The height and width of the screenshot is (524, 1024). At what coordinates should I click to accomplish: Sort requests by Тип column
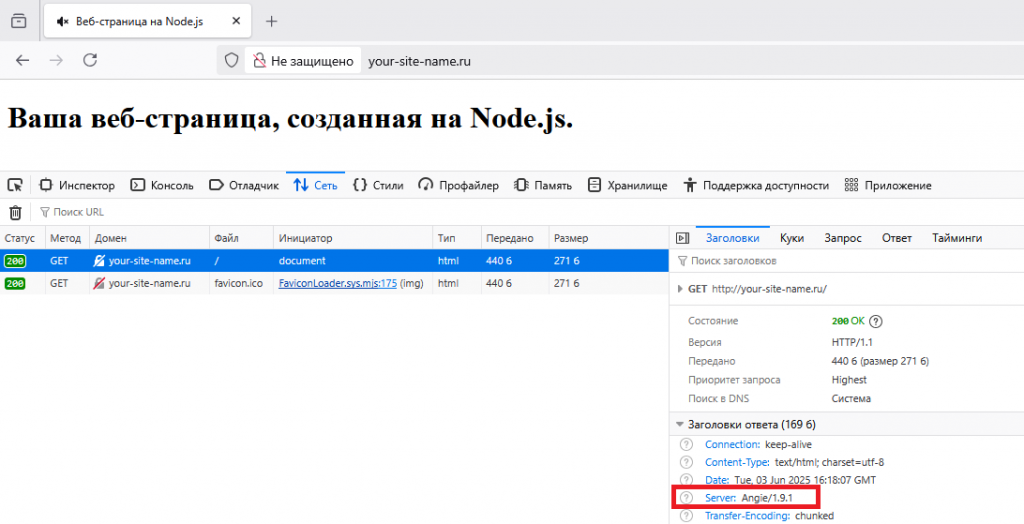[x=456, y=238]
